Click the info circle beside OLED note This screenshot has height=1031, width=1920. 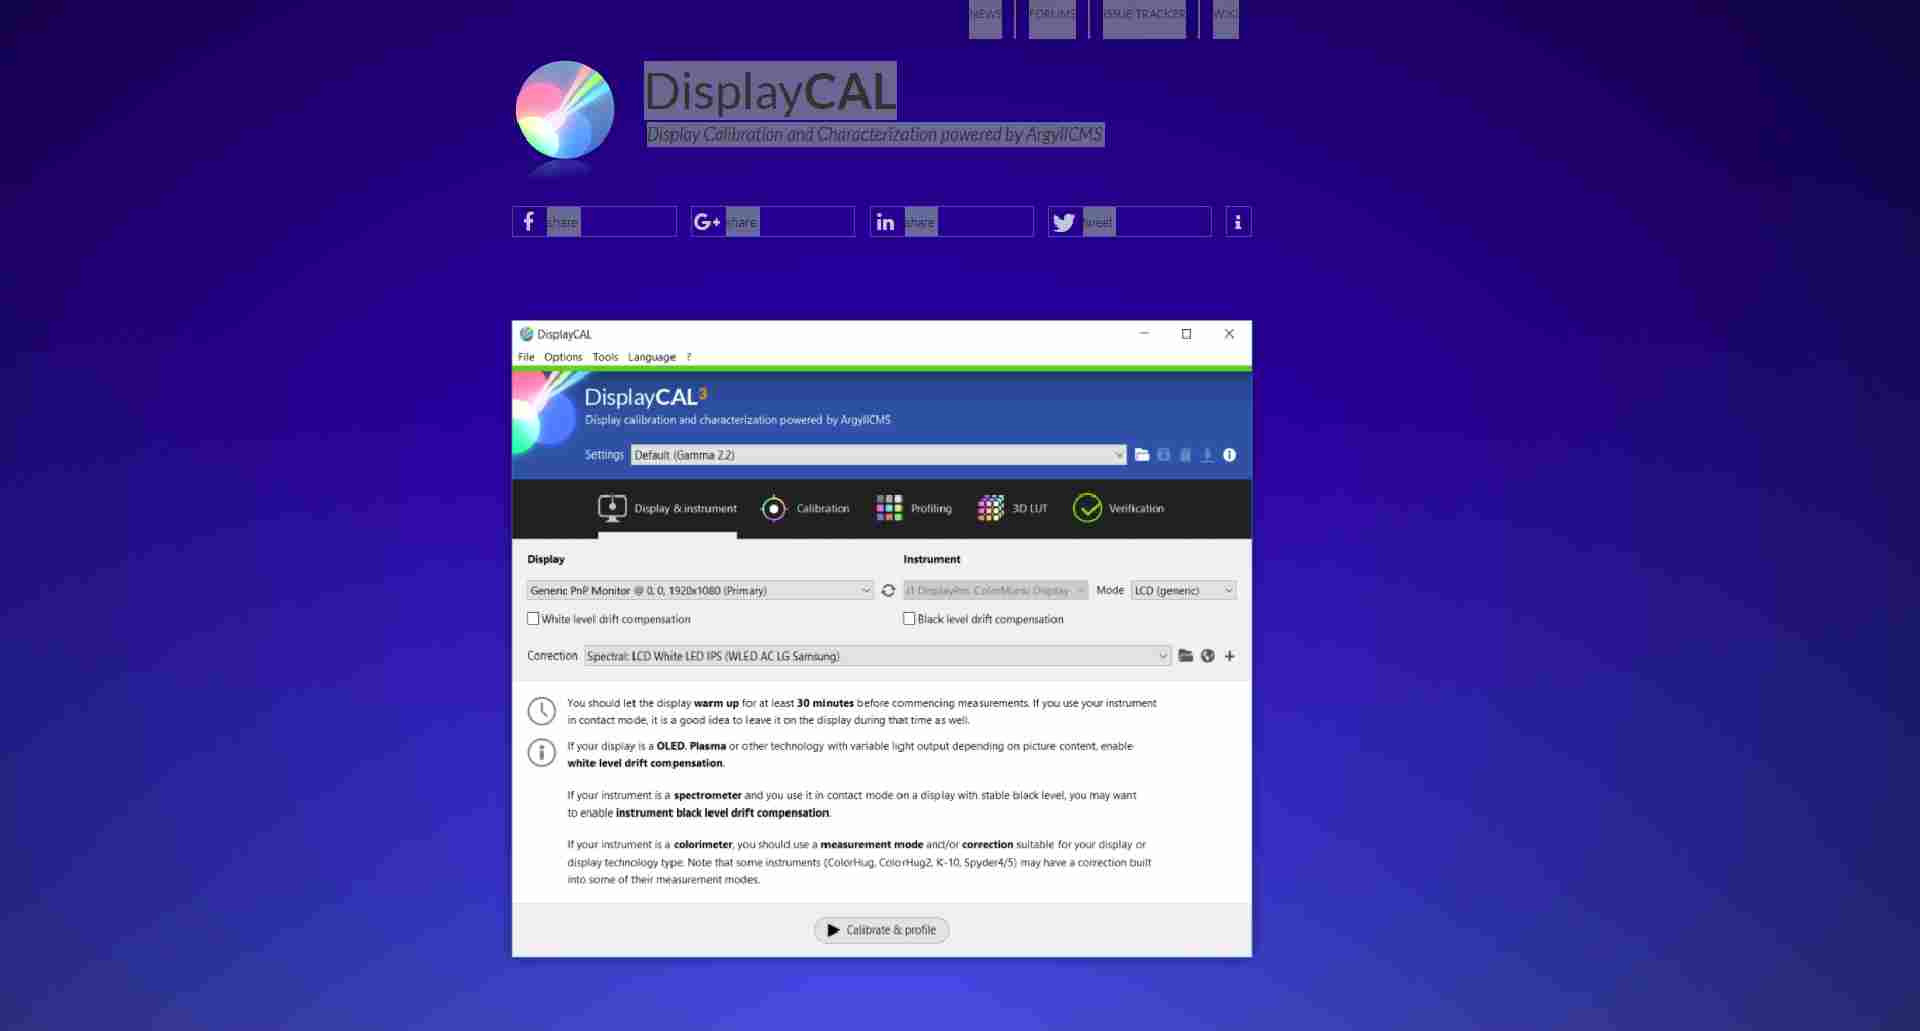point(541,753)
